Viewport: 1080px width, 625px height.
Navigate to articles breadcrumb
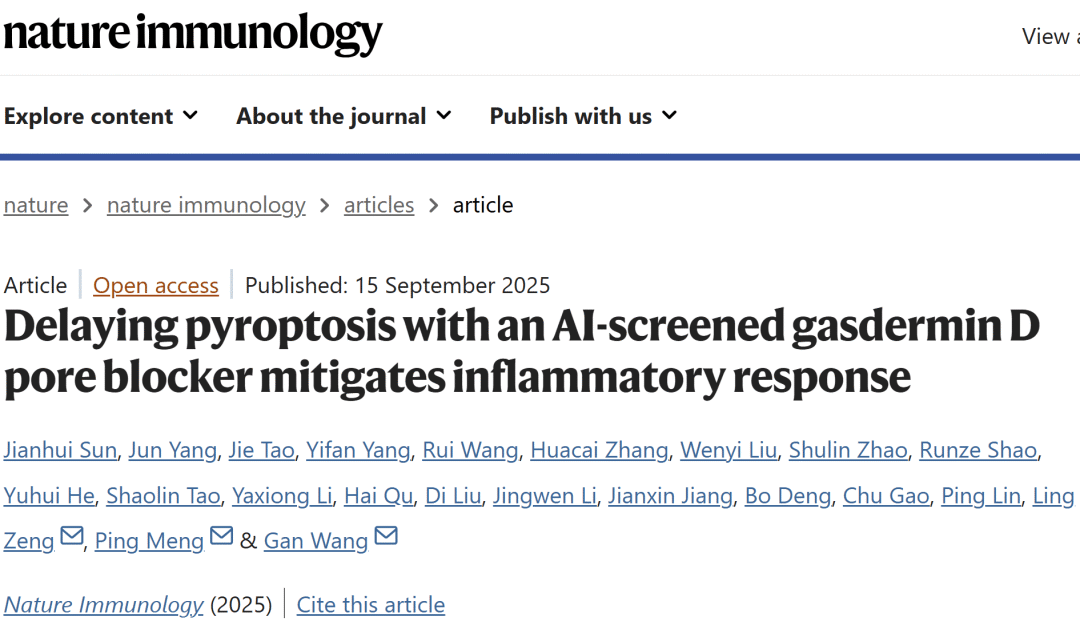[x=379, y=205]
